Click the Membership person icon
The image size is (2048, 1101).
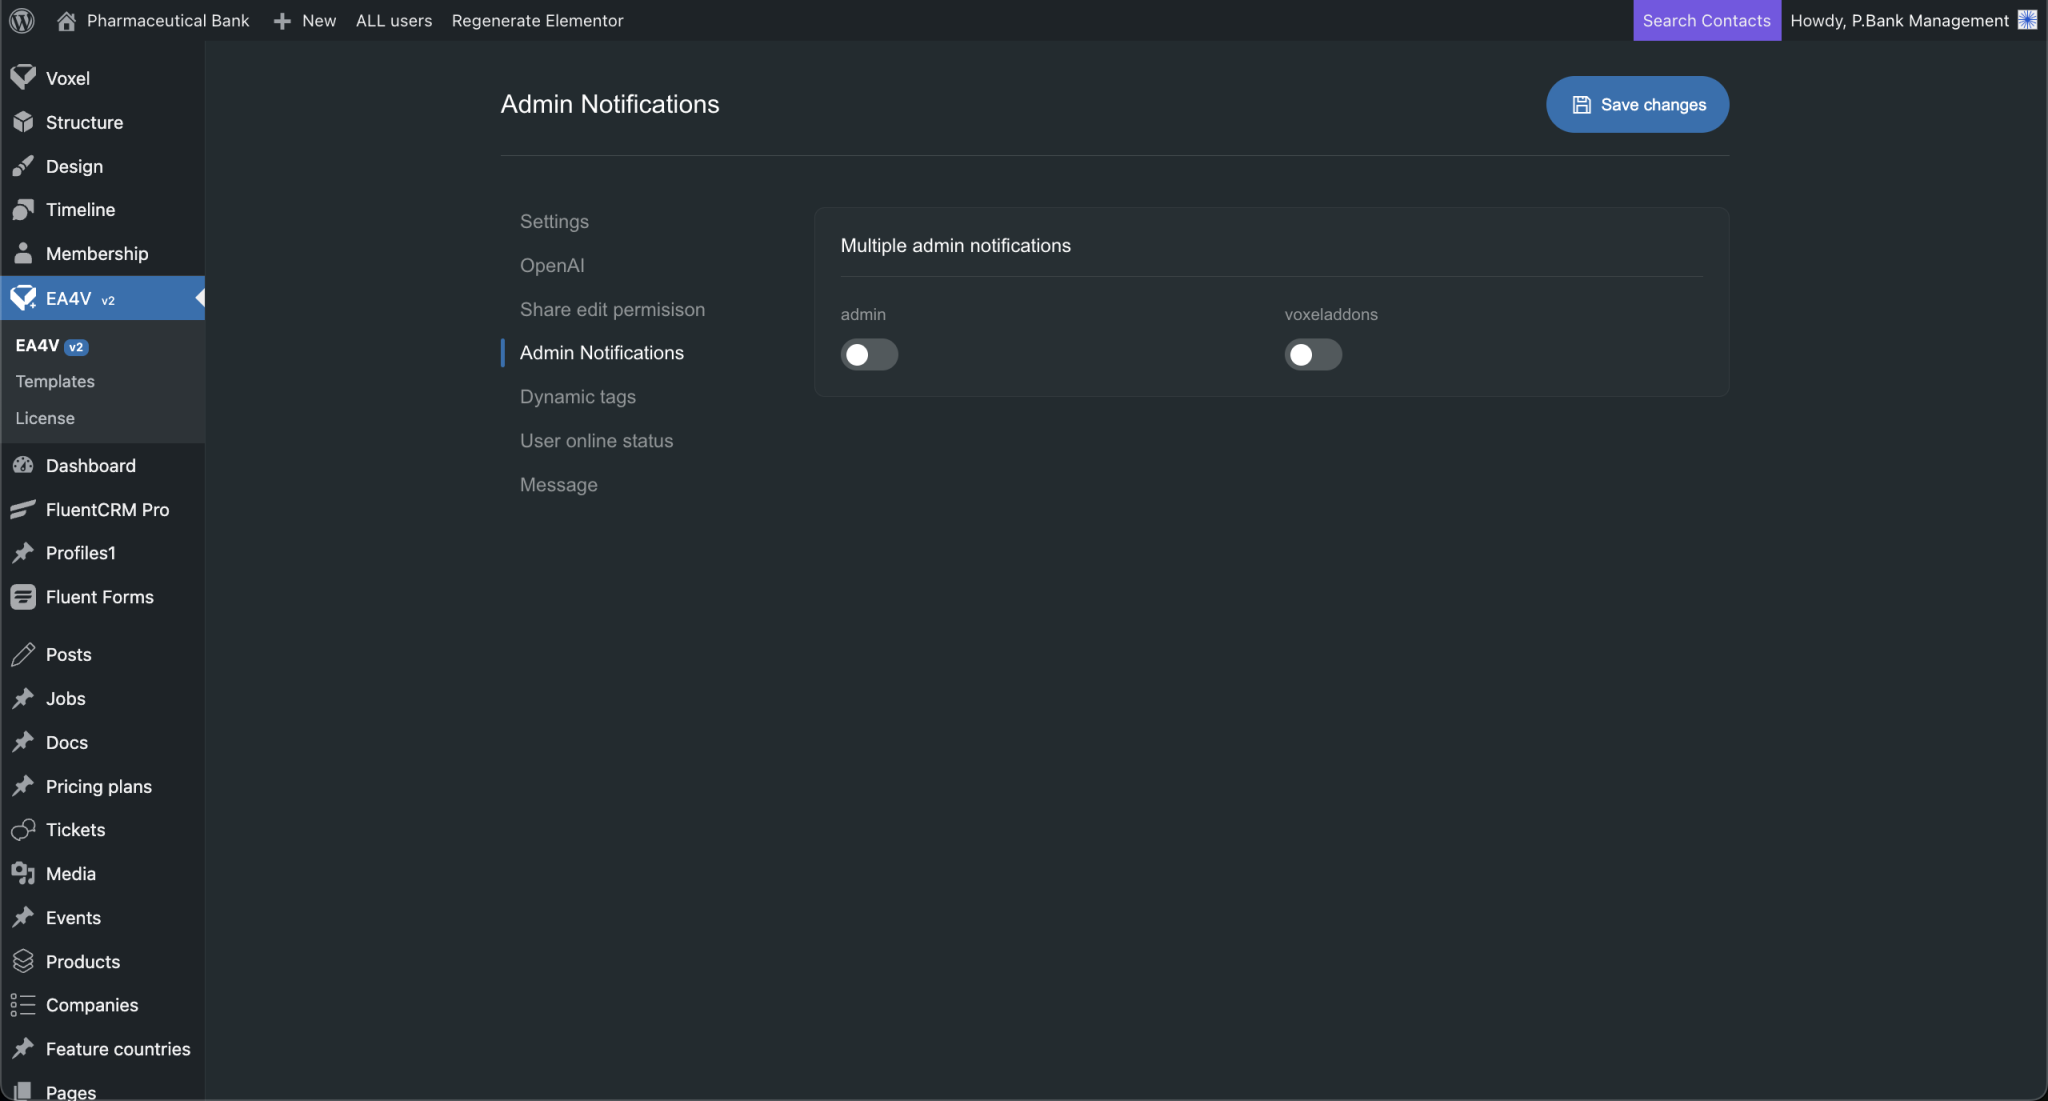pyautogui.click(x=23, y=253)
